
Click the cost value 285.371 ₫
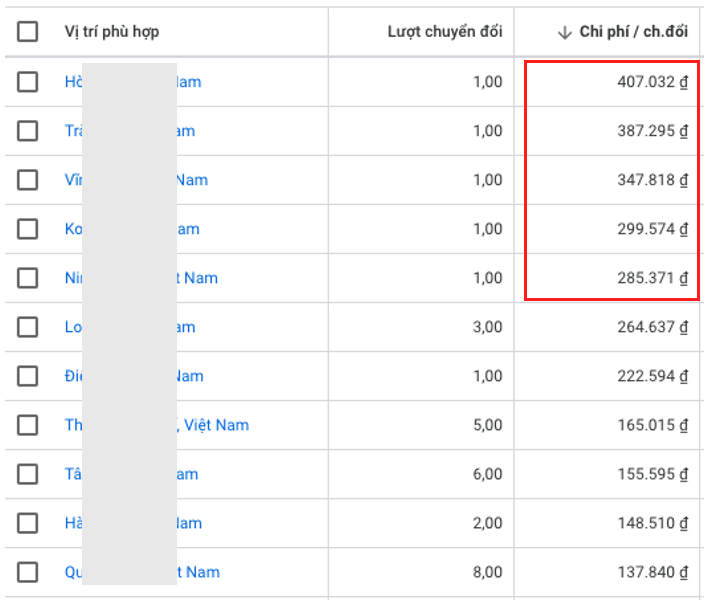pos(652,278)
